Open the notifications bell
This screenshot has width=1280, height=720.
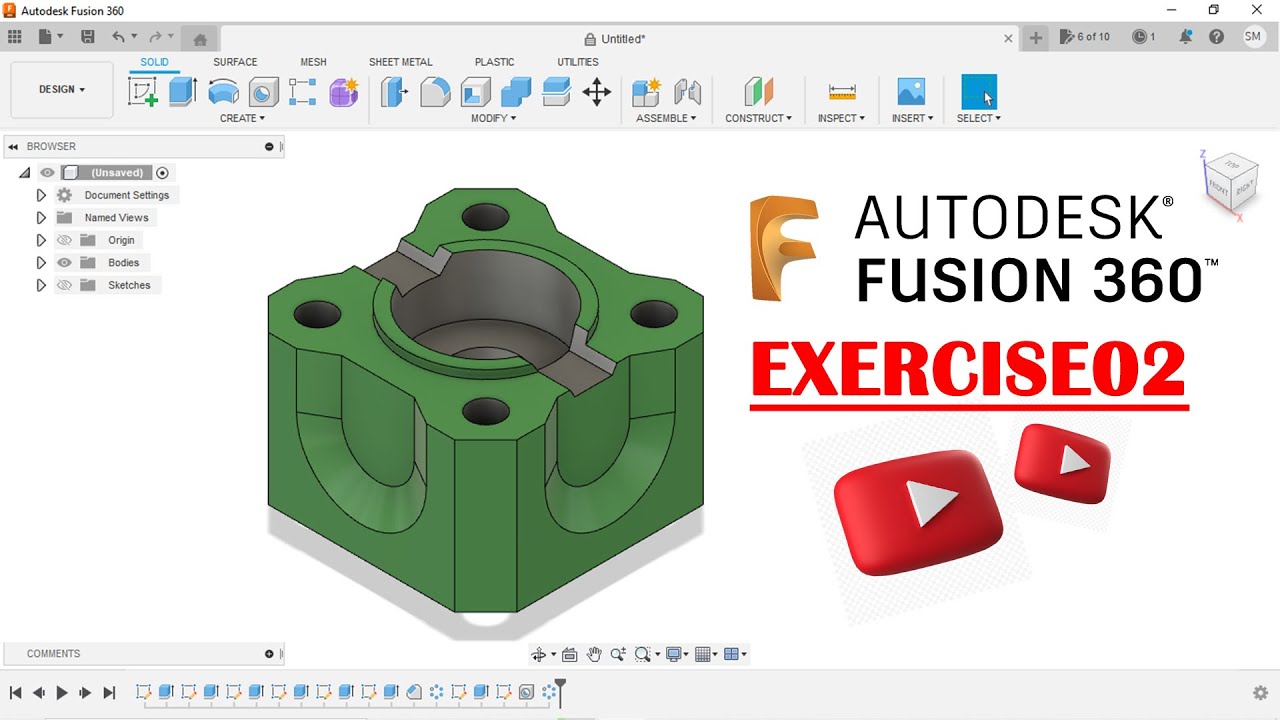[1185, 37]
